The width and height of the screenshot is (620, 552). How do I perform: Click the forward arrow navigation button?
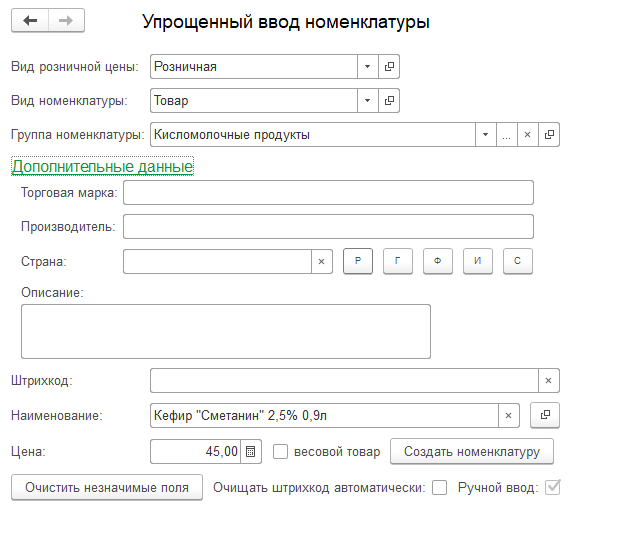pyautogui.click(x=66, y=21)
